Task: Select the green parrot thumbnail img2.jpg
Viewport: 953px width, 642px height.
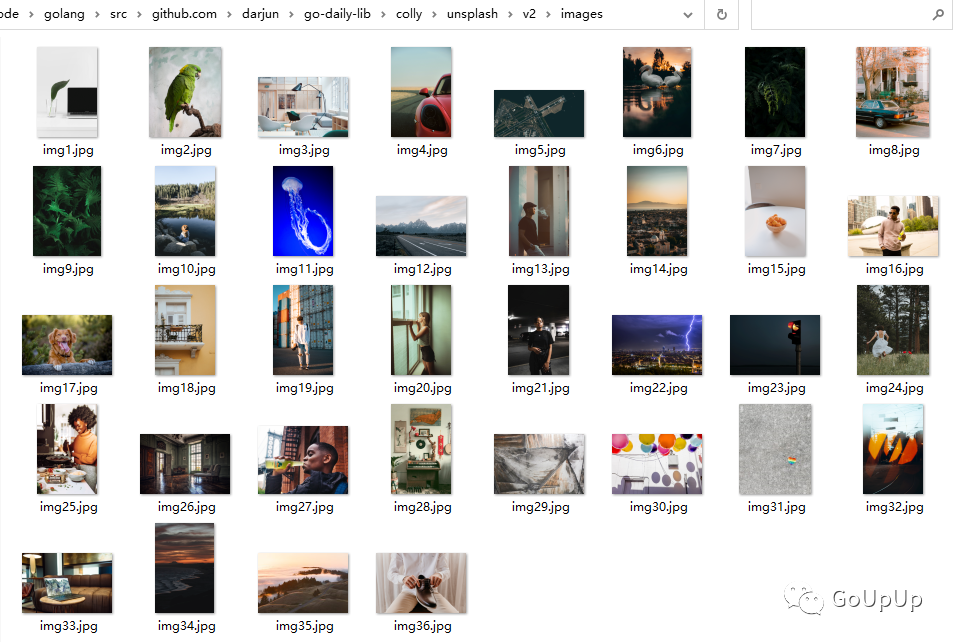Action: (x=185, y=92)
